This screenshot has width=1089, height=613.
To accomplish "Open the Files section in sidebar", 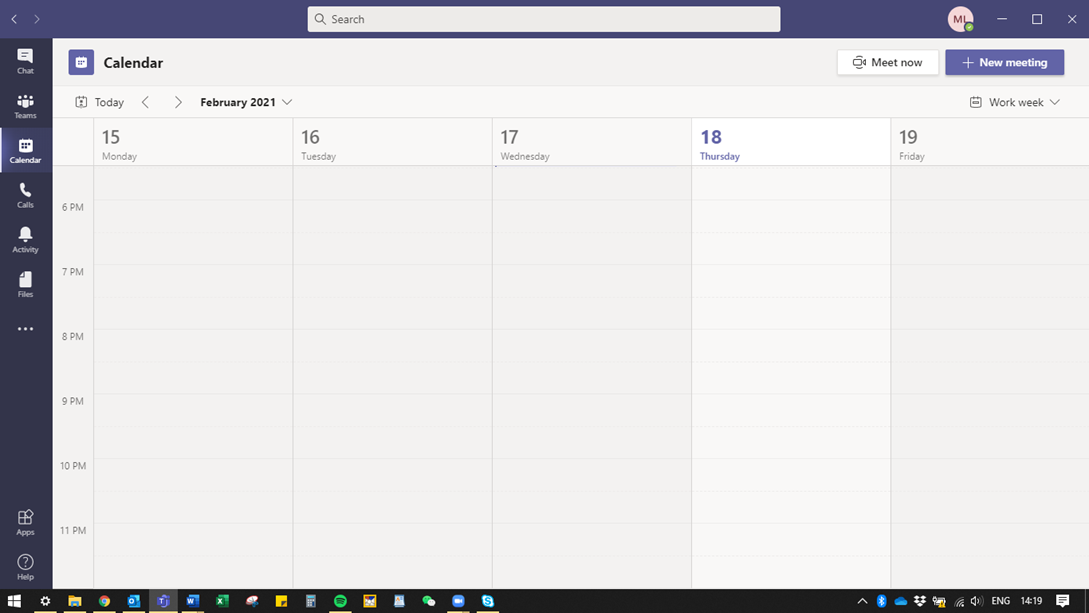I will [x=25, y=285].
